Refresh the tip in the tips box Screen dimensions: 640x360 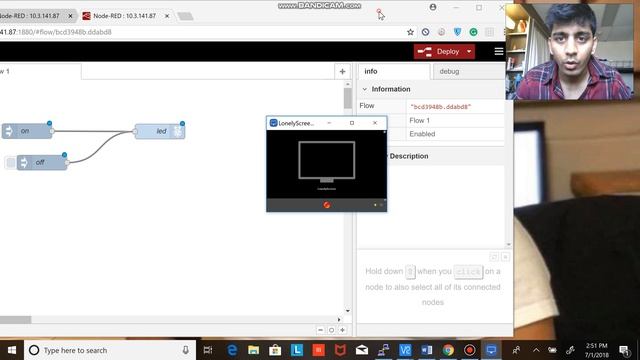click(x=494, y=257)
